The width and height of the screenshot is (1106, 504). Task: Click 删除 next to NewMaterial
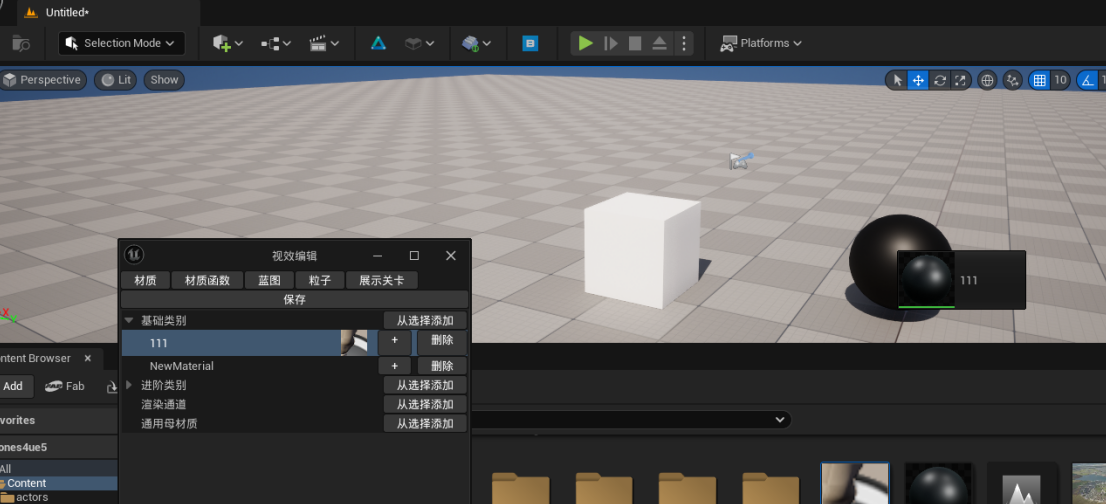tap(442, 366)
